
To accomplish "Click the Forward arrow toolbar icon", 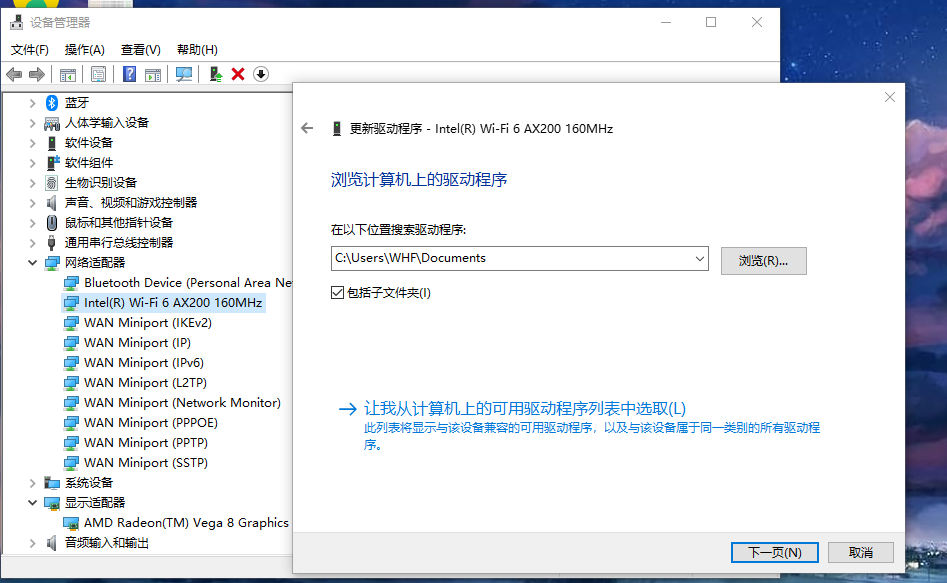I will [x=37, y=74].
